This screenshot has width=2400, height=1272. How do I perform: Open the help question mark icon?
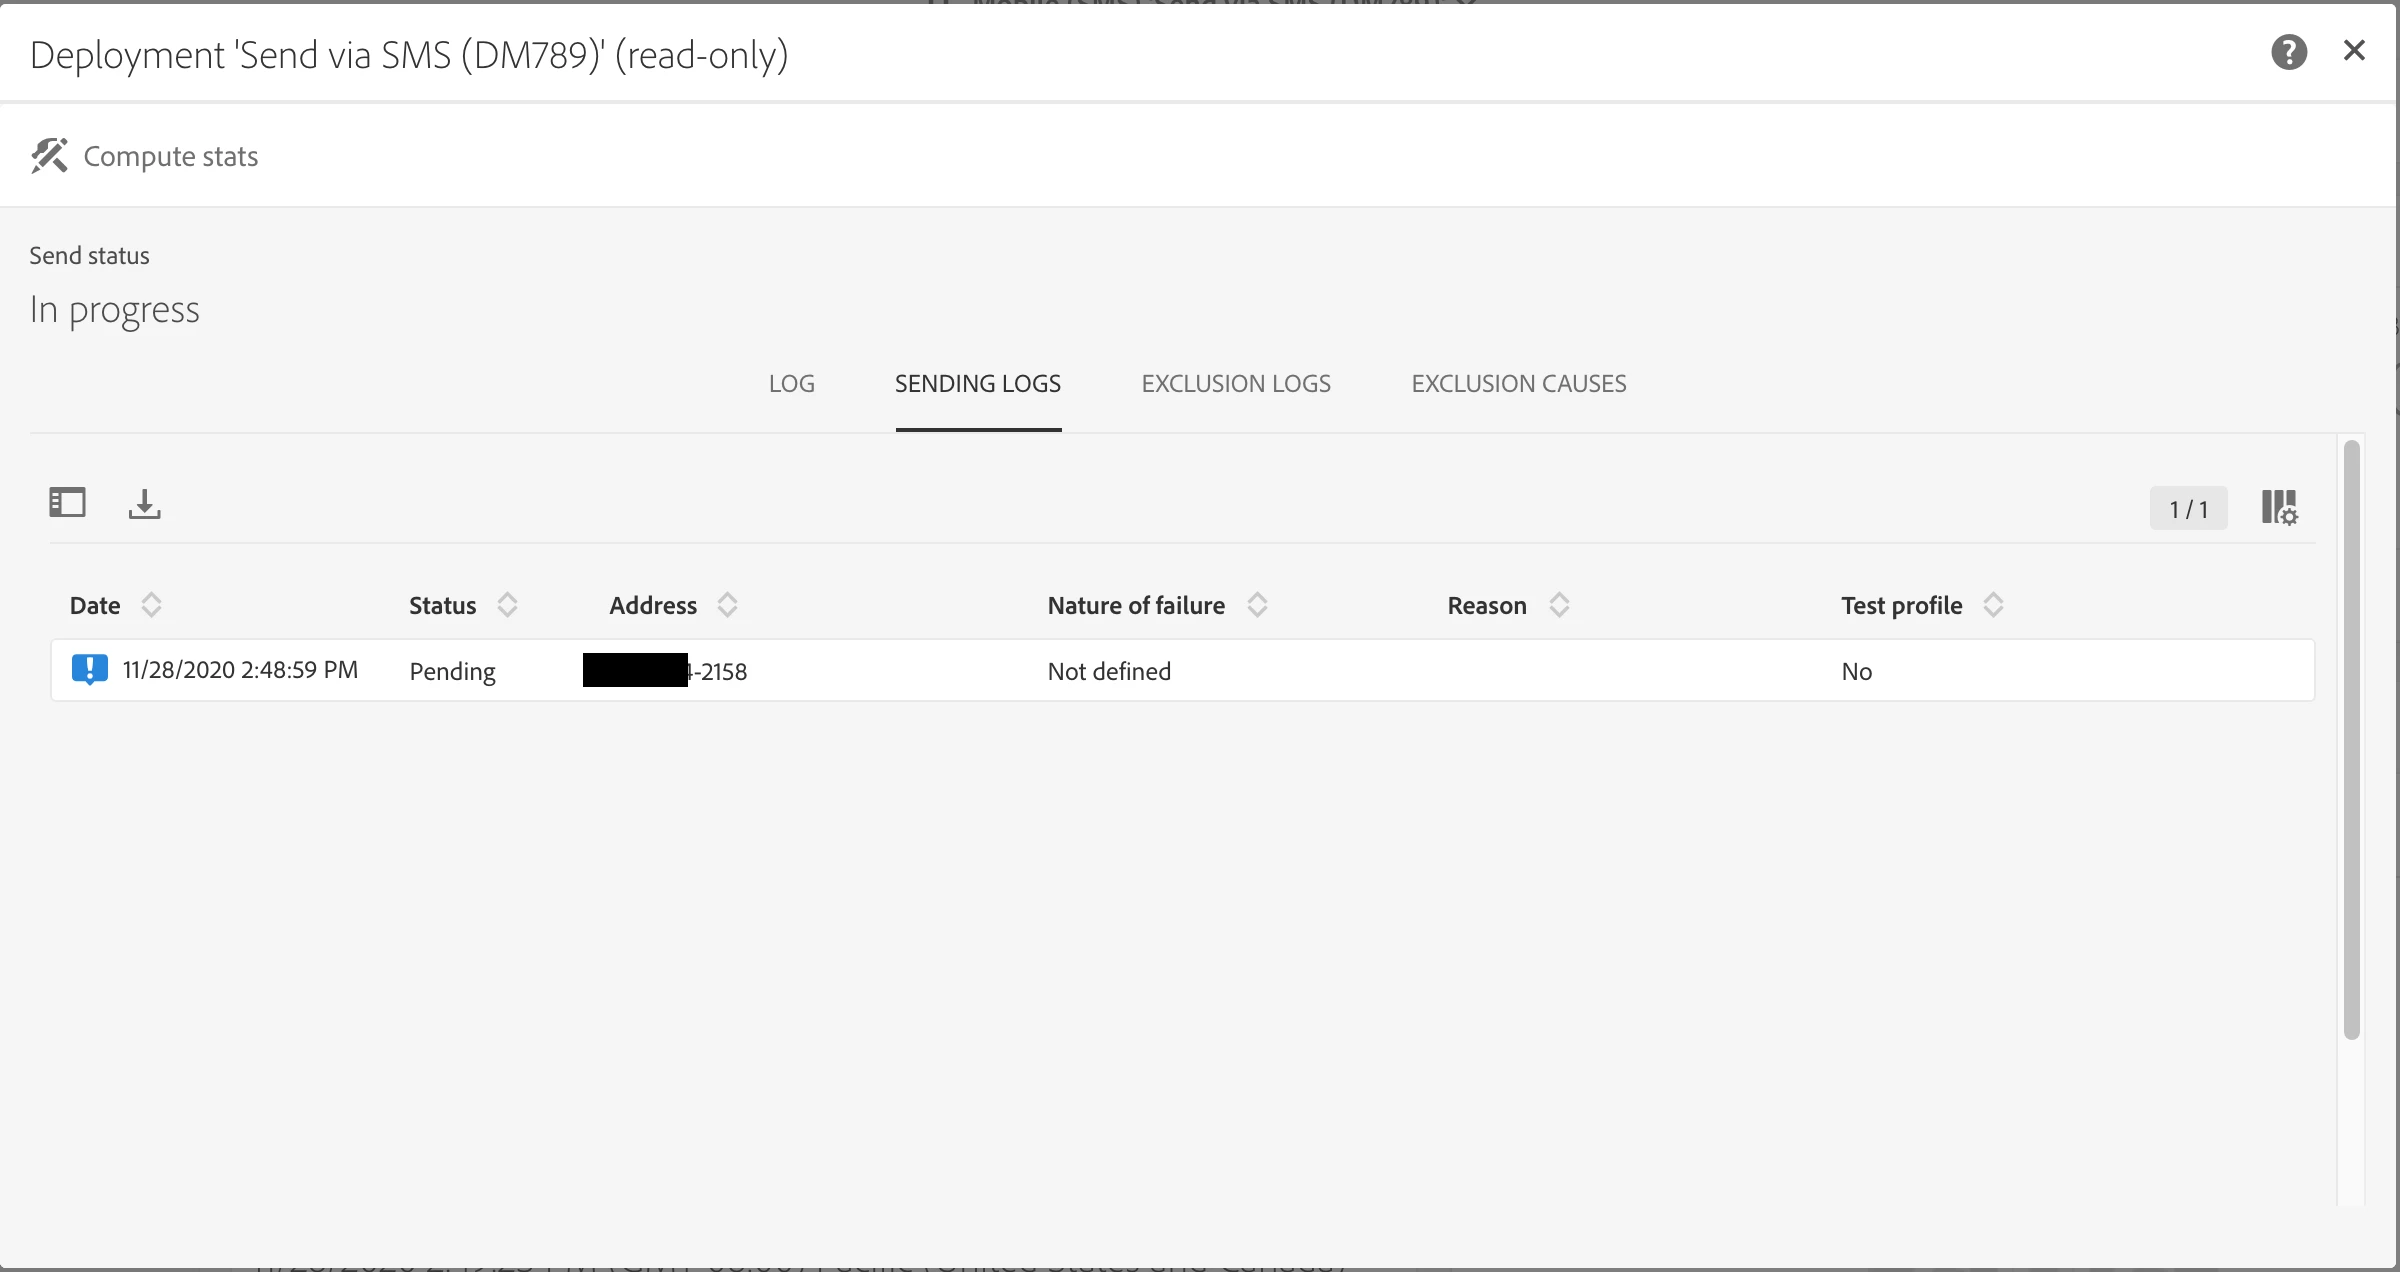point(2288,52)
